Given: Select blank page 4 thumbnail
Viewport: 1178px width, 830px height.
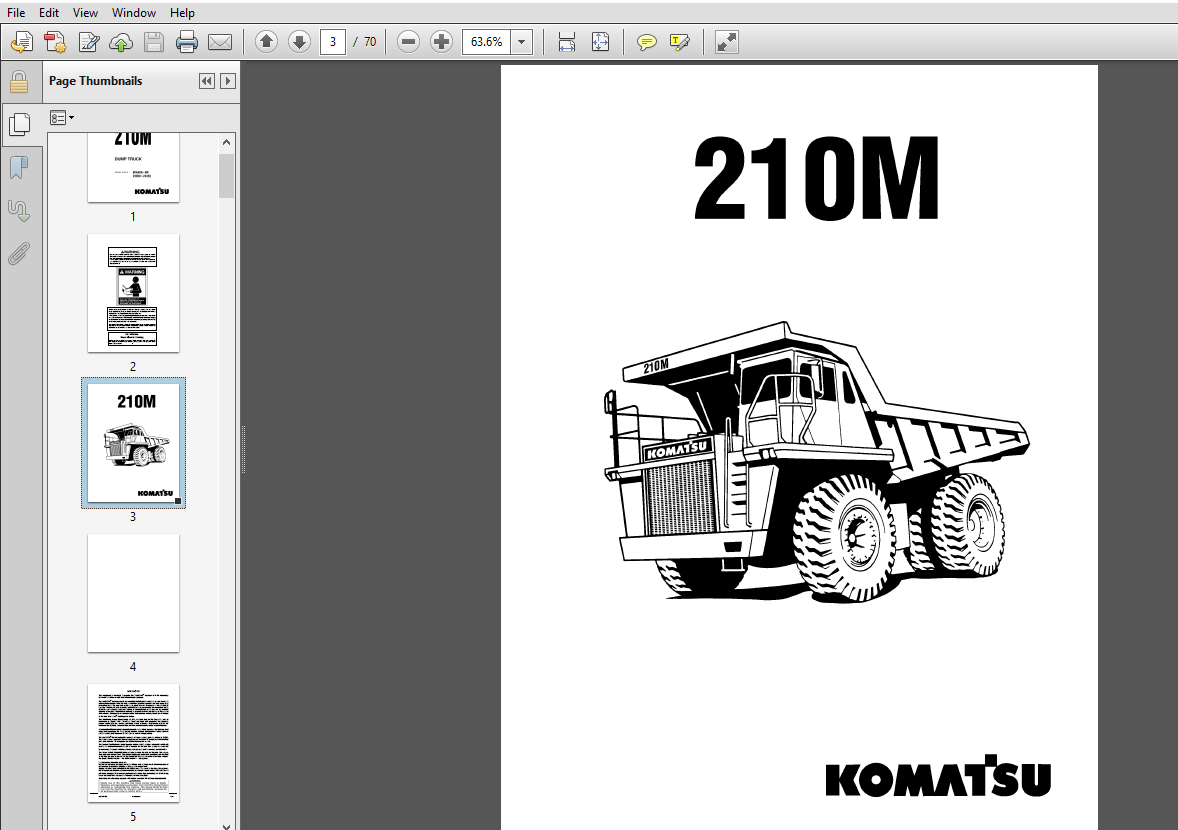Looking at the screenshot, I should tap(133, 593).
